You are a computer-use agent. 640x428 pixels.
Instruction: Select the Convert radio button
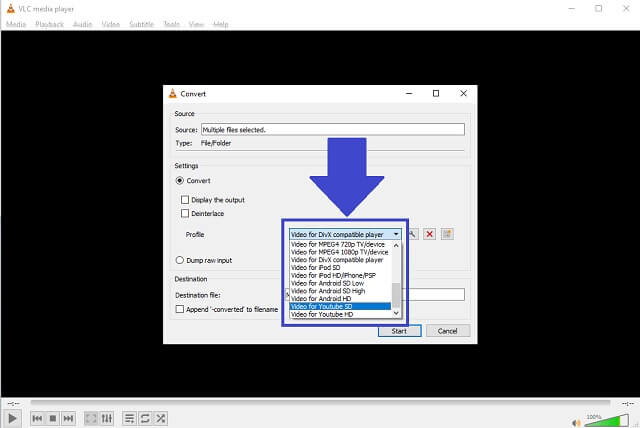(180, 181)
